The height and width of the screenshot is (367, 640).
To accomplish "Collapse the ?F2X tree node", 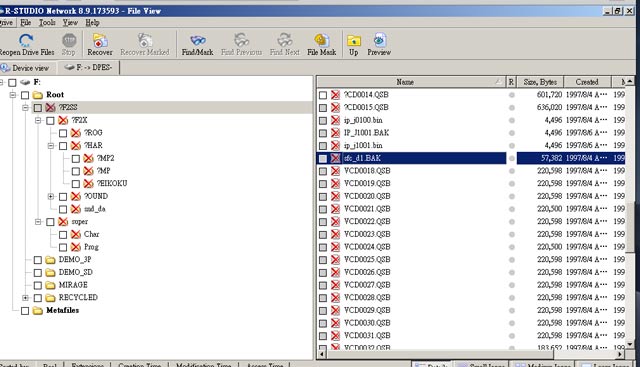I will click(x=38, y=120).
